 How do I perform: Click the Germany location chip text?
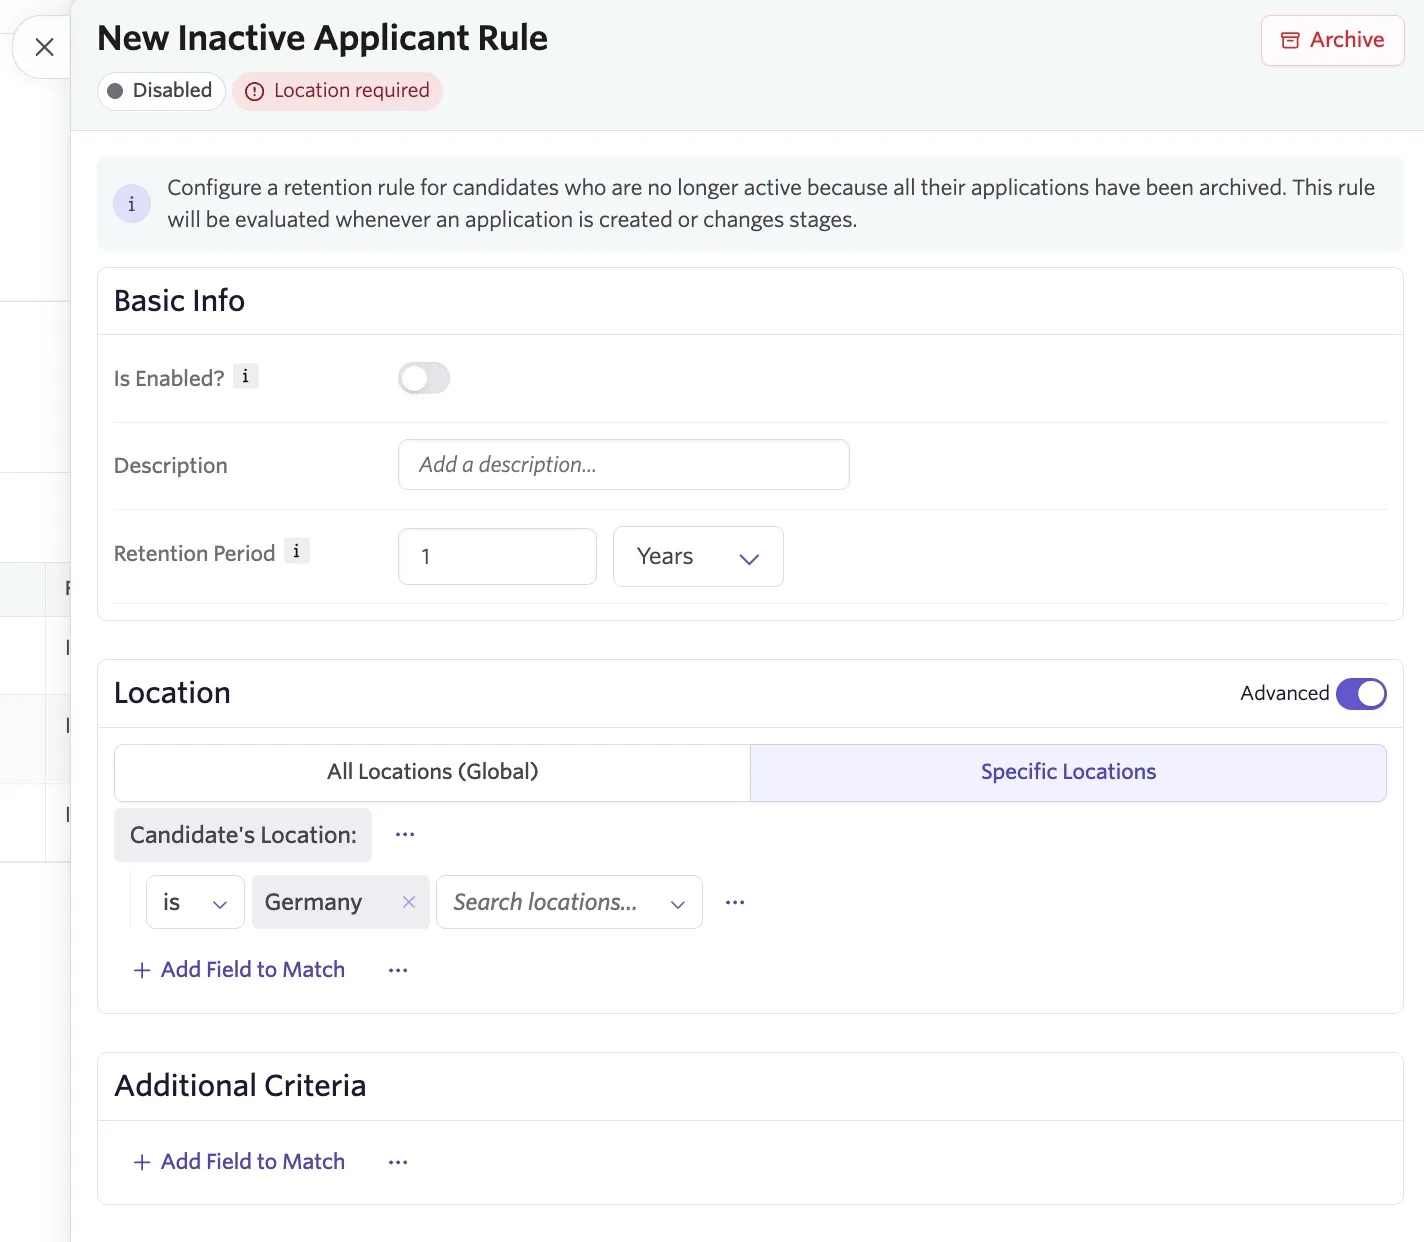coord(313,902)
